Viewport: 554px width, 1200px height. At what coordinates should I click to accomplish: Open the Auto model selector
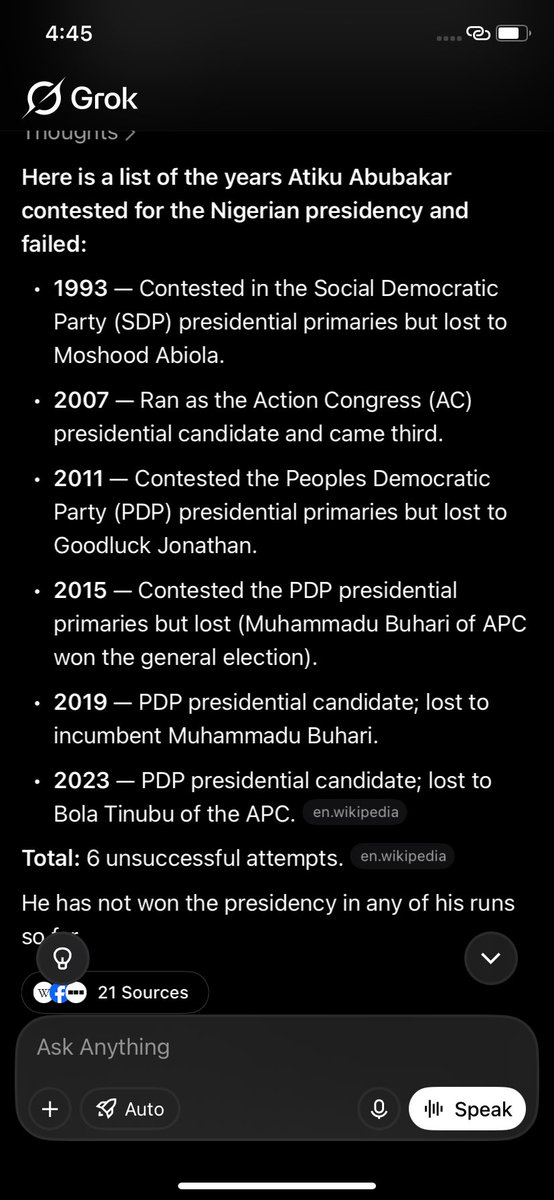point(130,1108)
